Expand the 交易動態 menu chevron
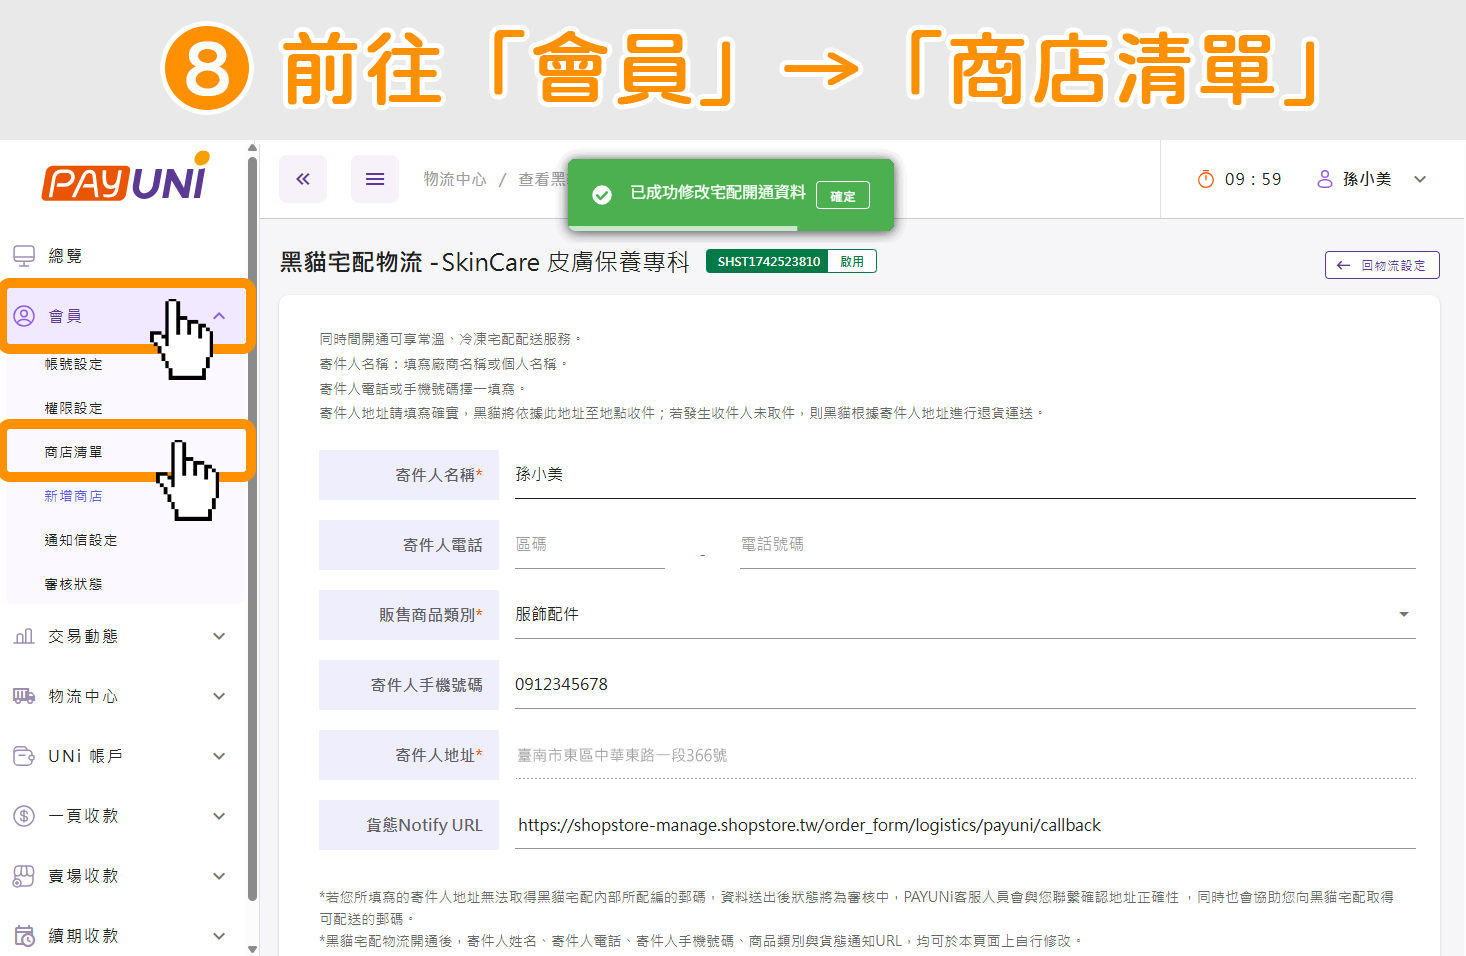Image resolution: width=1466 pixels, height=956 pixels. (219, 636)
